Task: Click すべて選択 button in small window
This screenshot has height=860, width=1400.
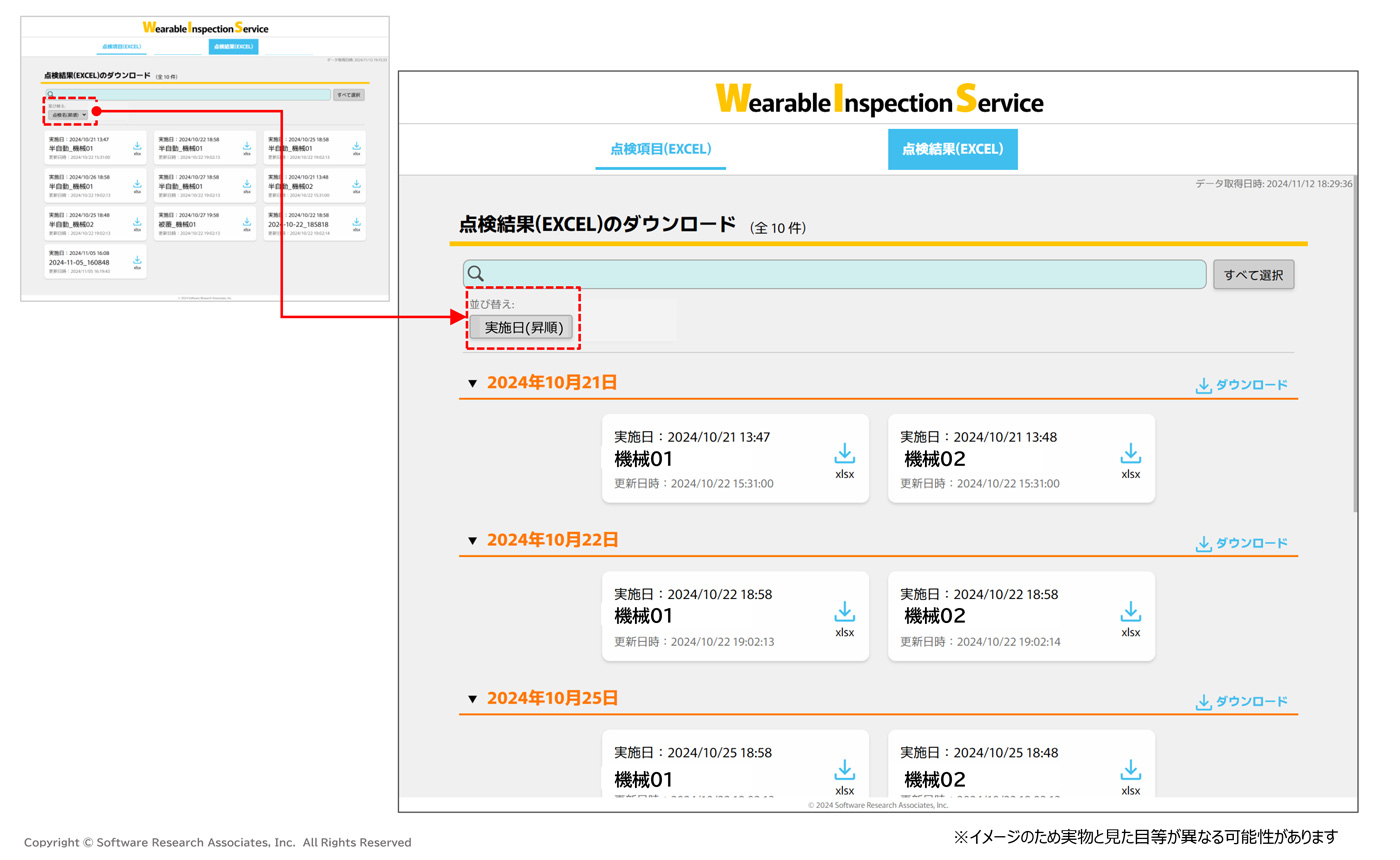Action: click(349, 95)
